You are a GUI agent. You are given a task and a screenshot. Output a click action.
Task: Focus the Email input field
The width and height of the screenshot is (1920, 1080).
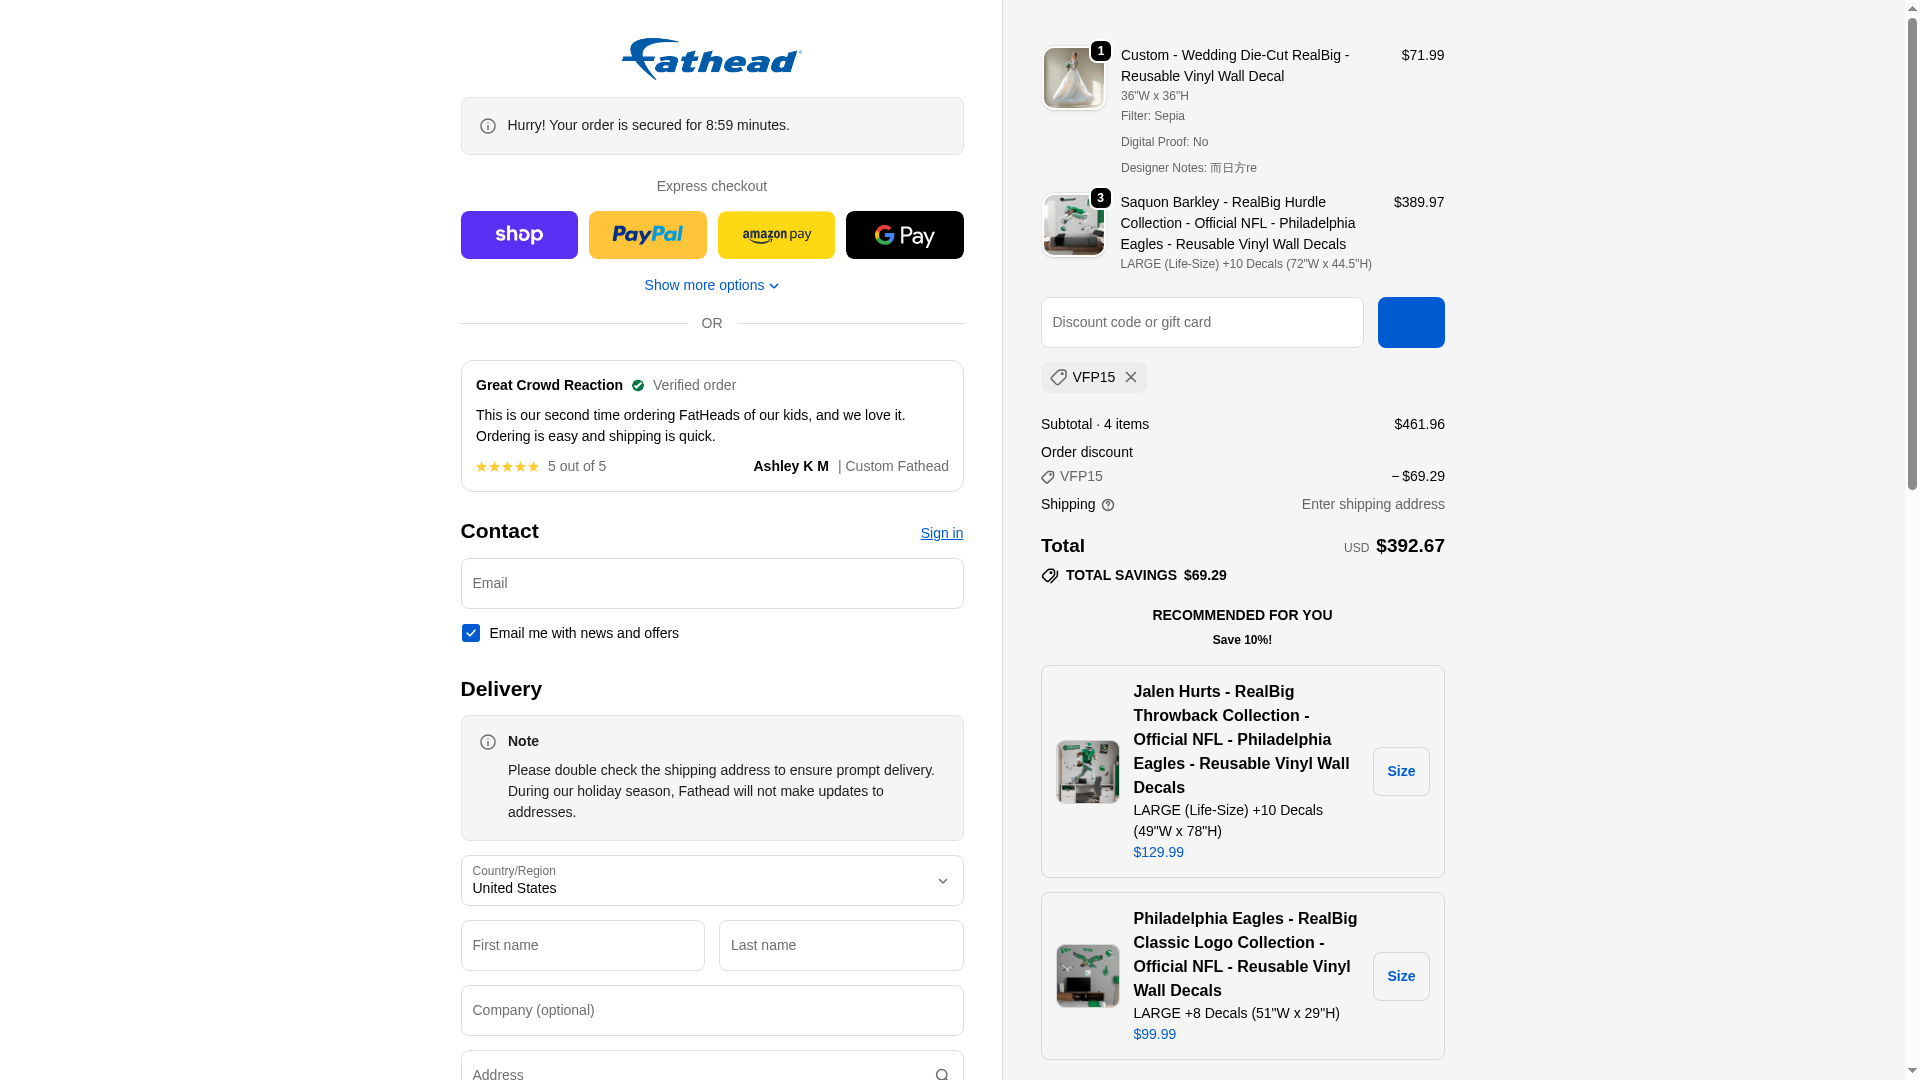coord(712,583)
